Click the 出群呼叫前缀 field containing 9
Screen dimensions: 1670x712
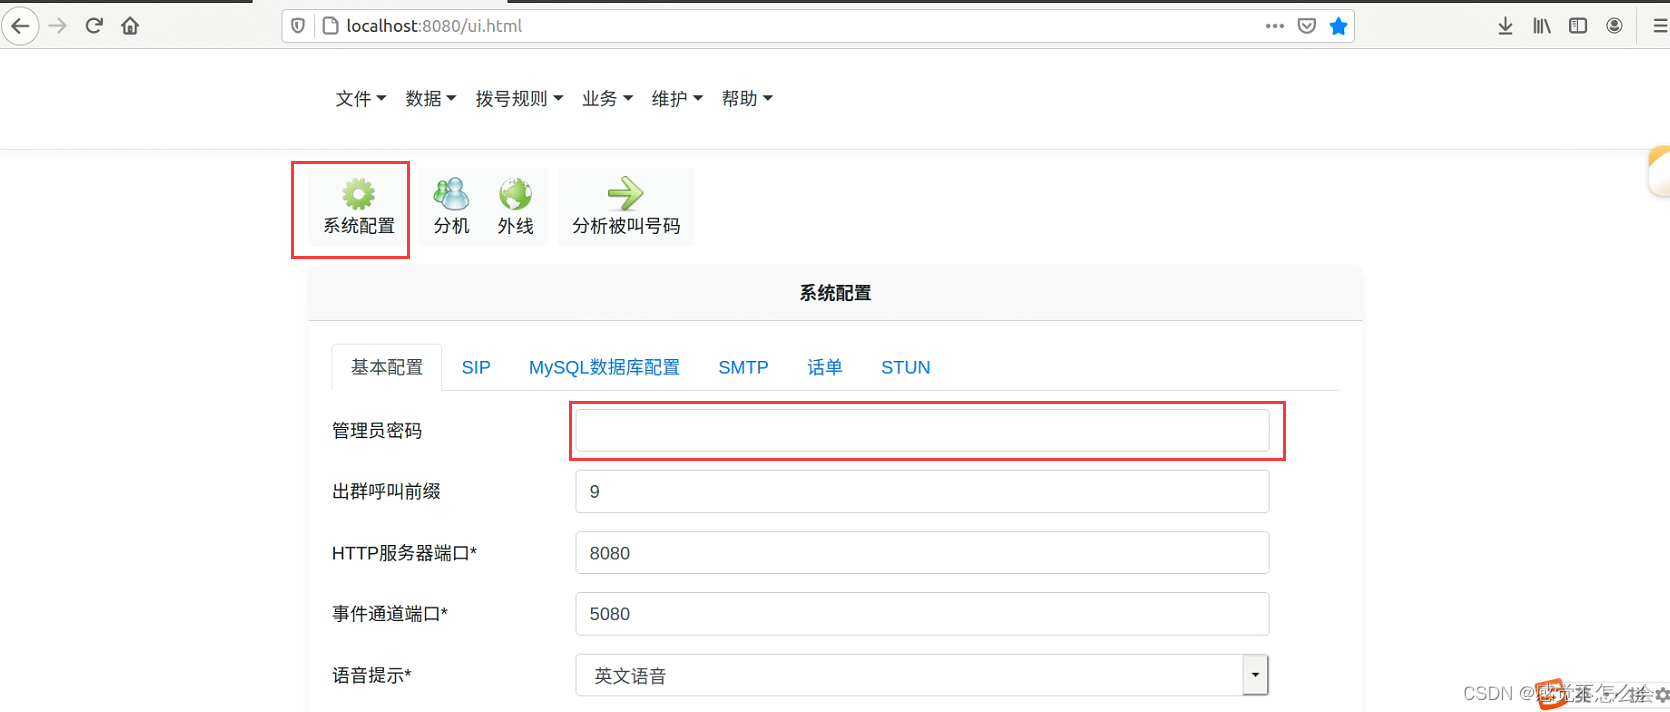coord(922,492)
